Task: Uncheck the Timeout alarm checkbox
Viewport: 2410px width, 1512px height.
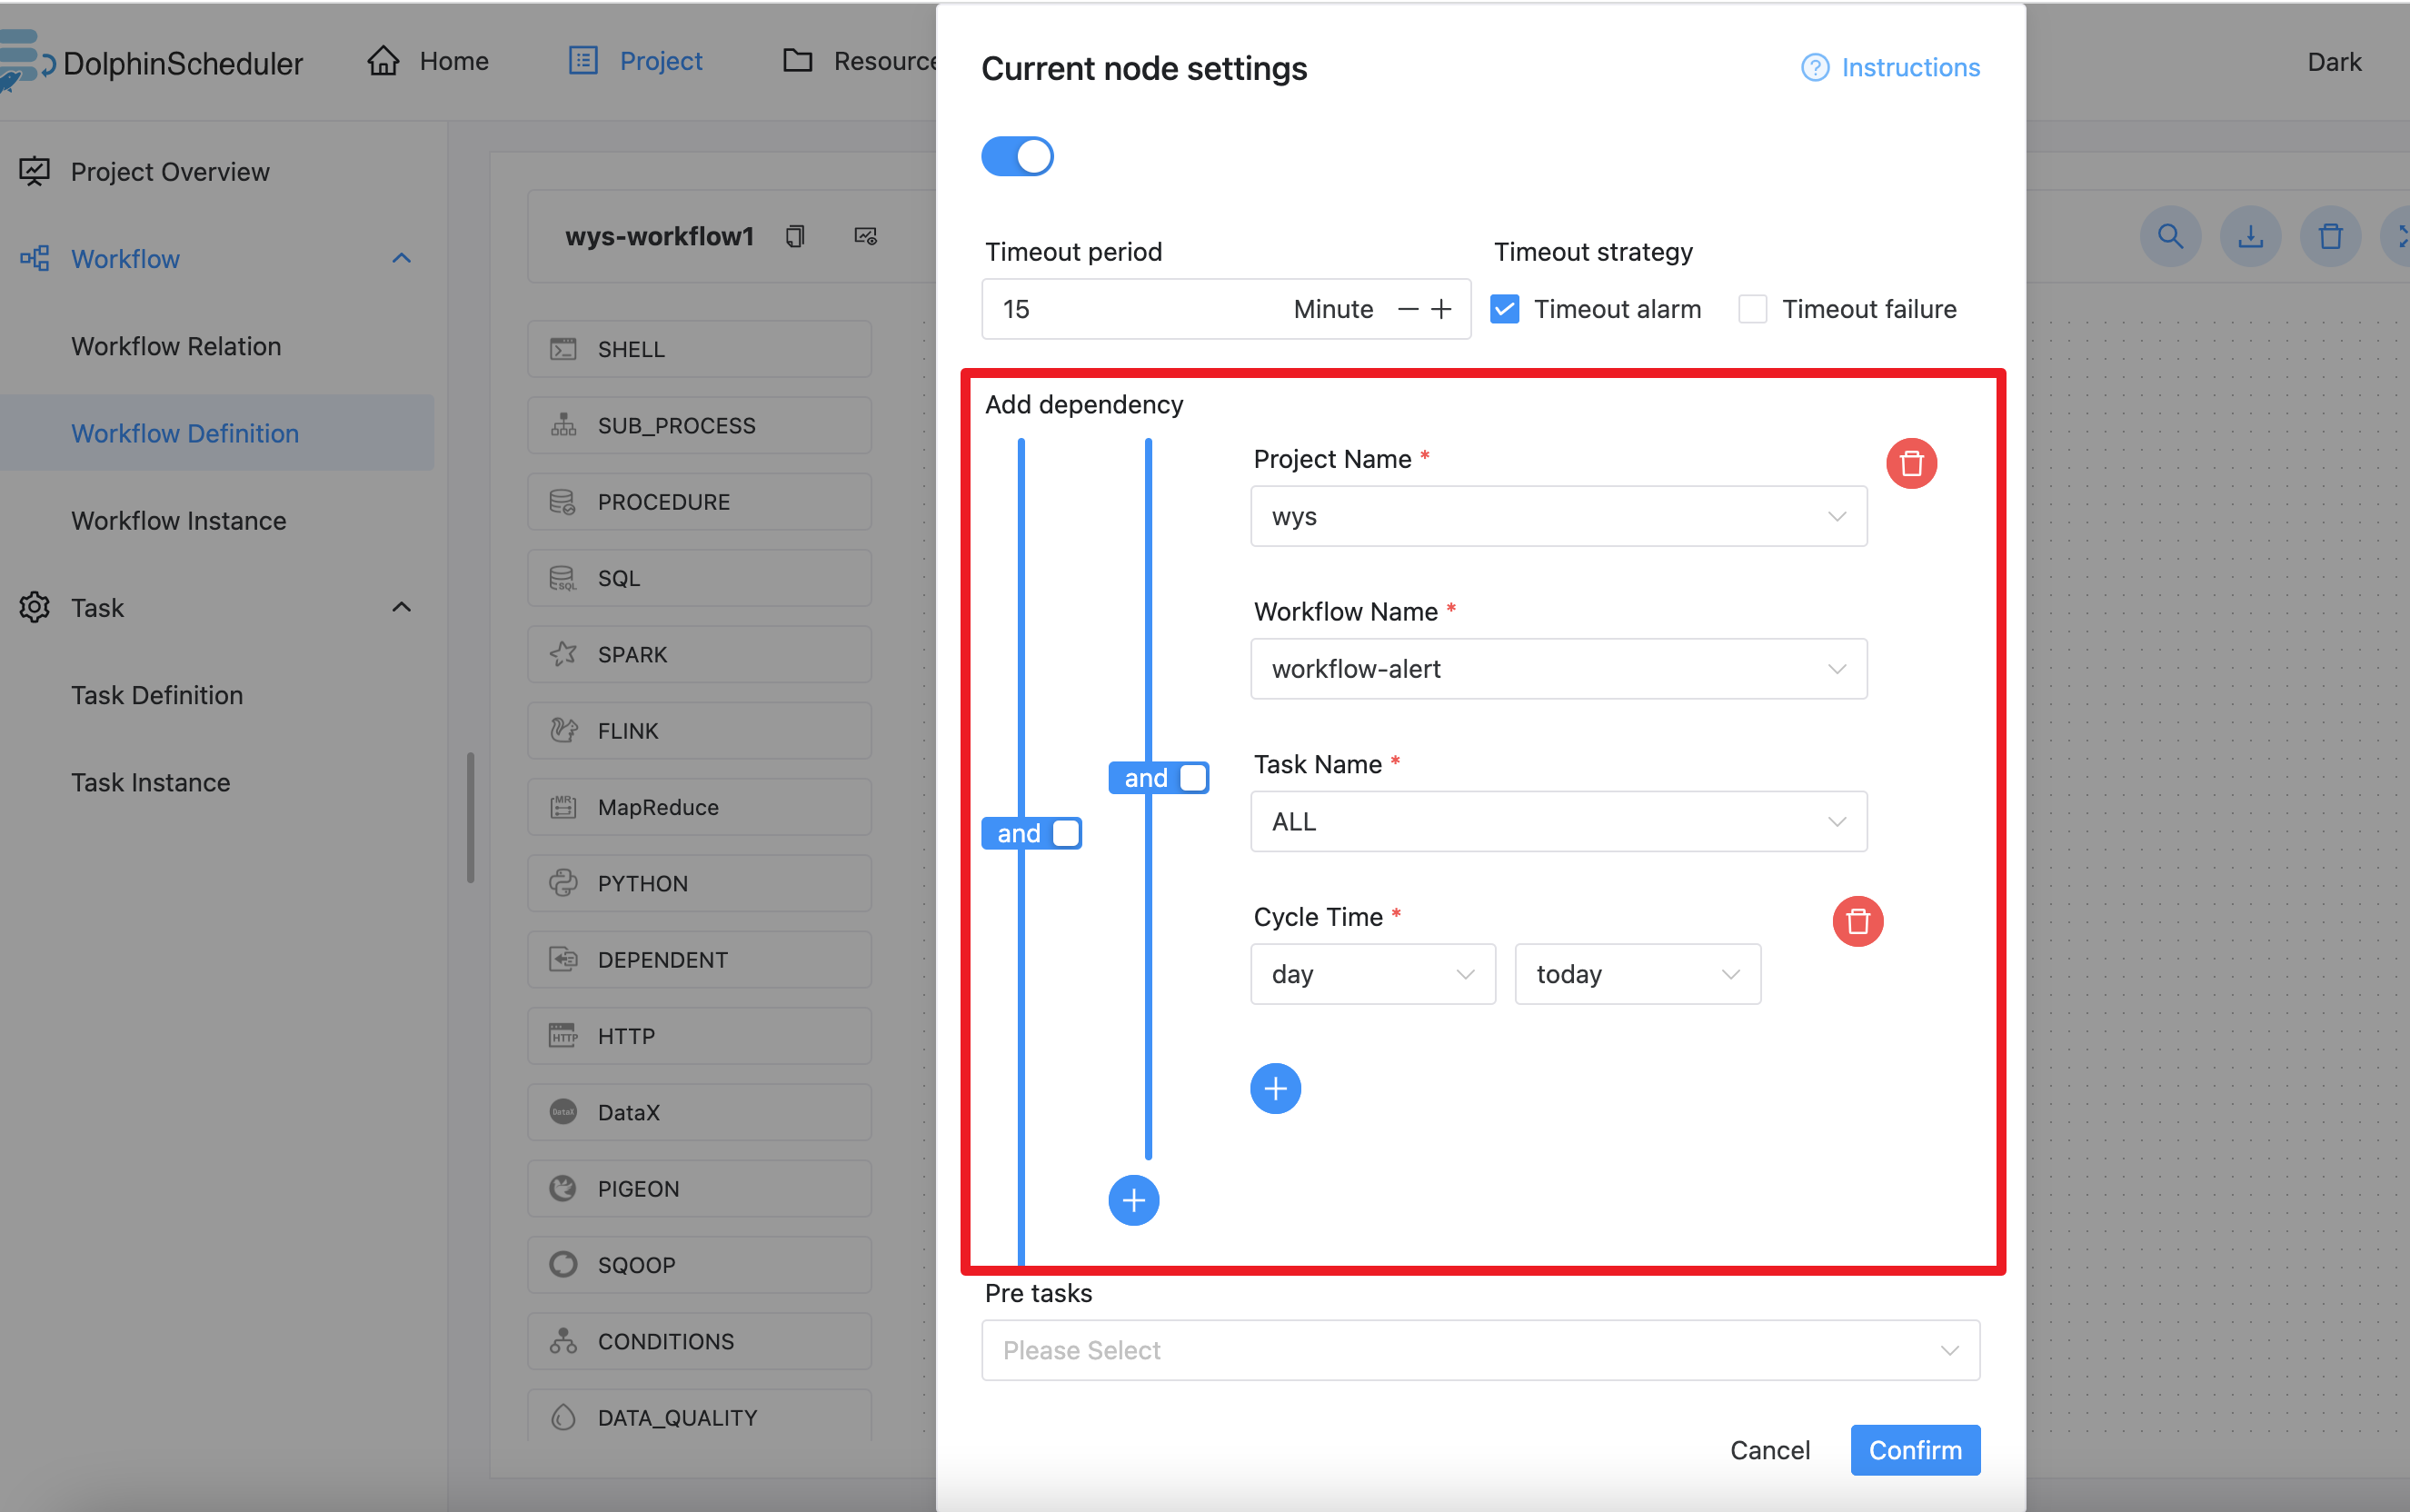Action: pyautogui.click(x=1504, y=309)
